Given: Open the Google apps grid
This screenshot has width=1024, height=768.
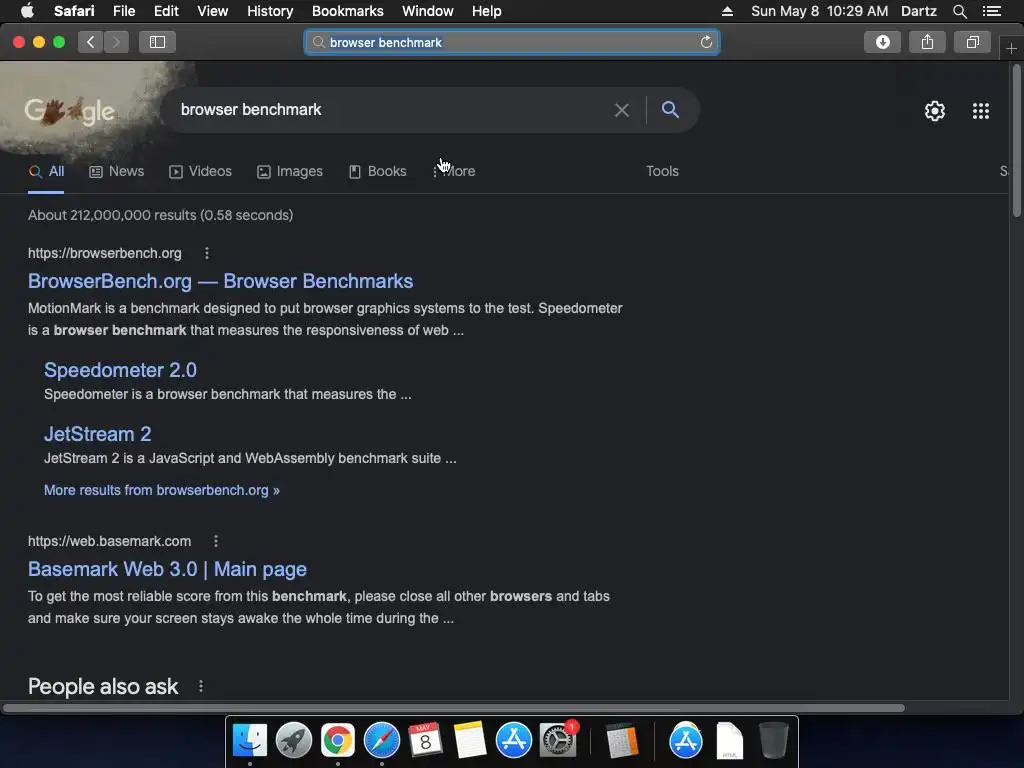Looking at the screenshot, I should tap(981, 111).
